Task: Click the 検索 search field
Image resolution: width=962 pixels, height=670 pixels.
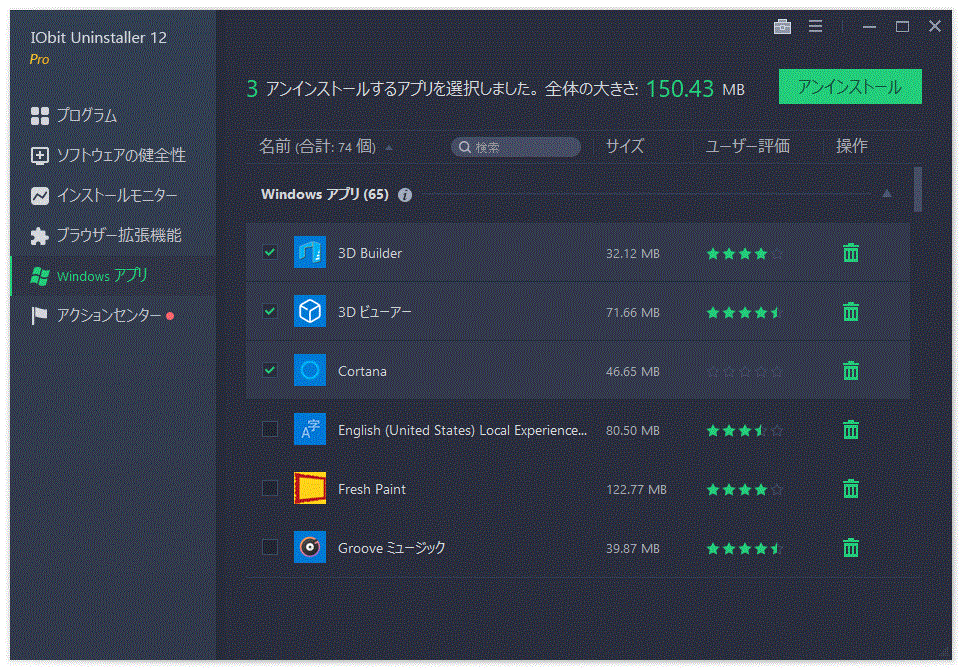Action: tap(515, 147)
